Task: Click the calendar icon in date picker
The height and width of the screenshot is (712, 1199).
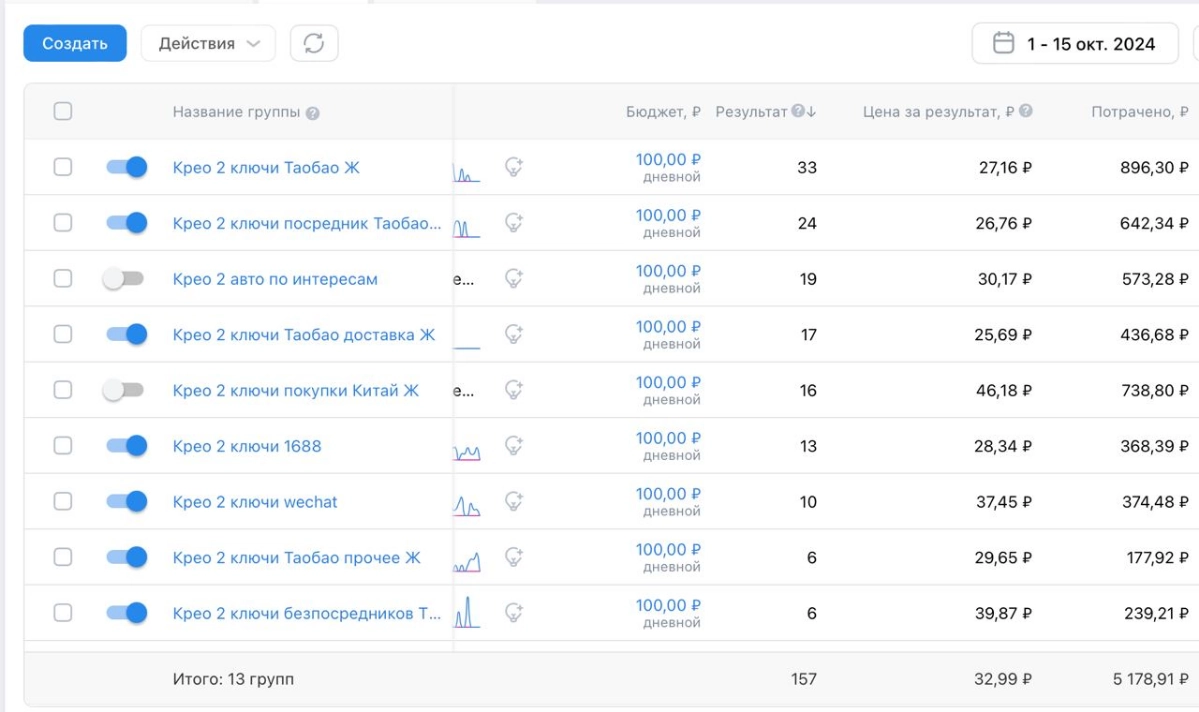Action: (1003, 43)
